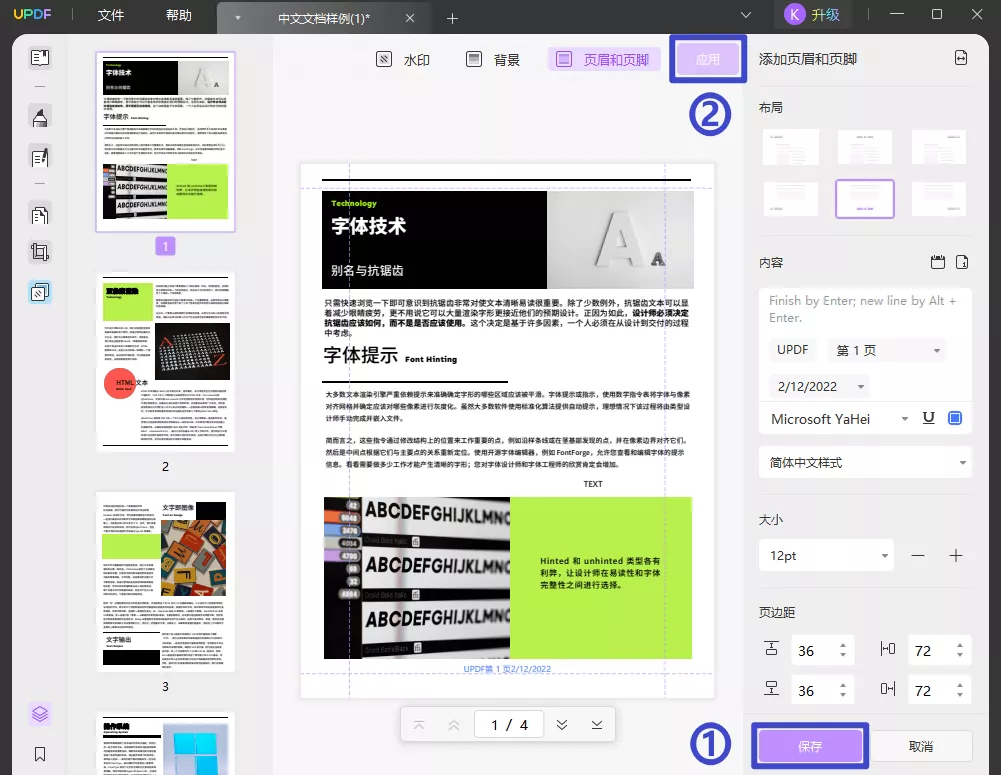This screenshot has height=775, width=1001.
Task: Step the left margin 72 value
Action: (x=960, y=651)
